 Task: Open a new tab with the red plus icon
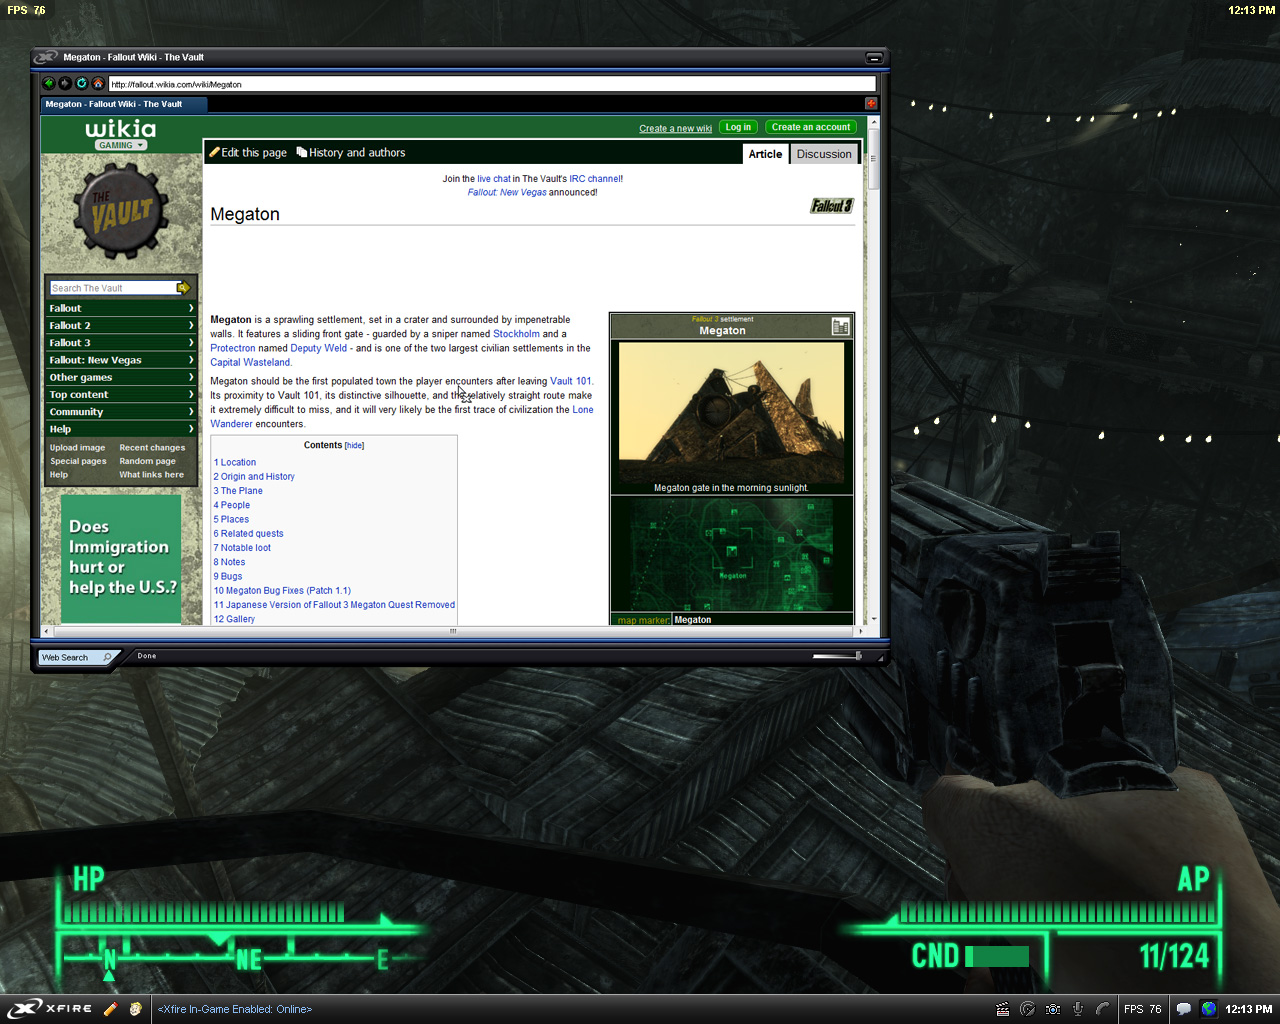(871, 103)
